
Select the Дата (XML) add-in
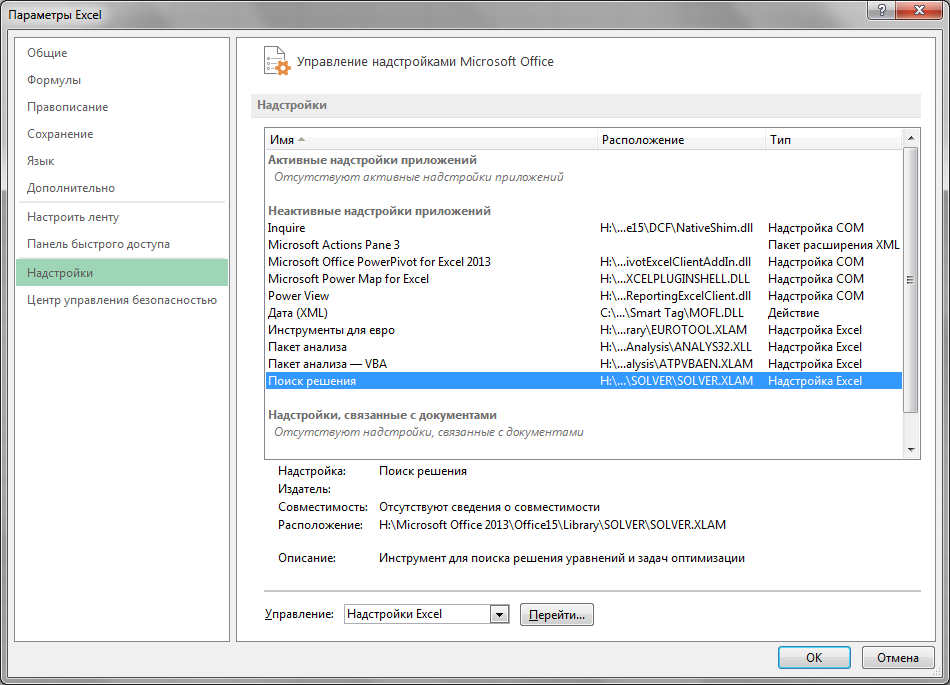click(x=583, y=313)
